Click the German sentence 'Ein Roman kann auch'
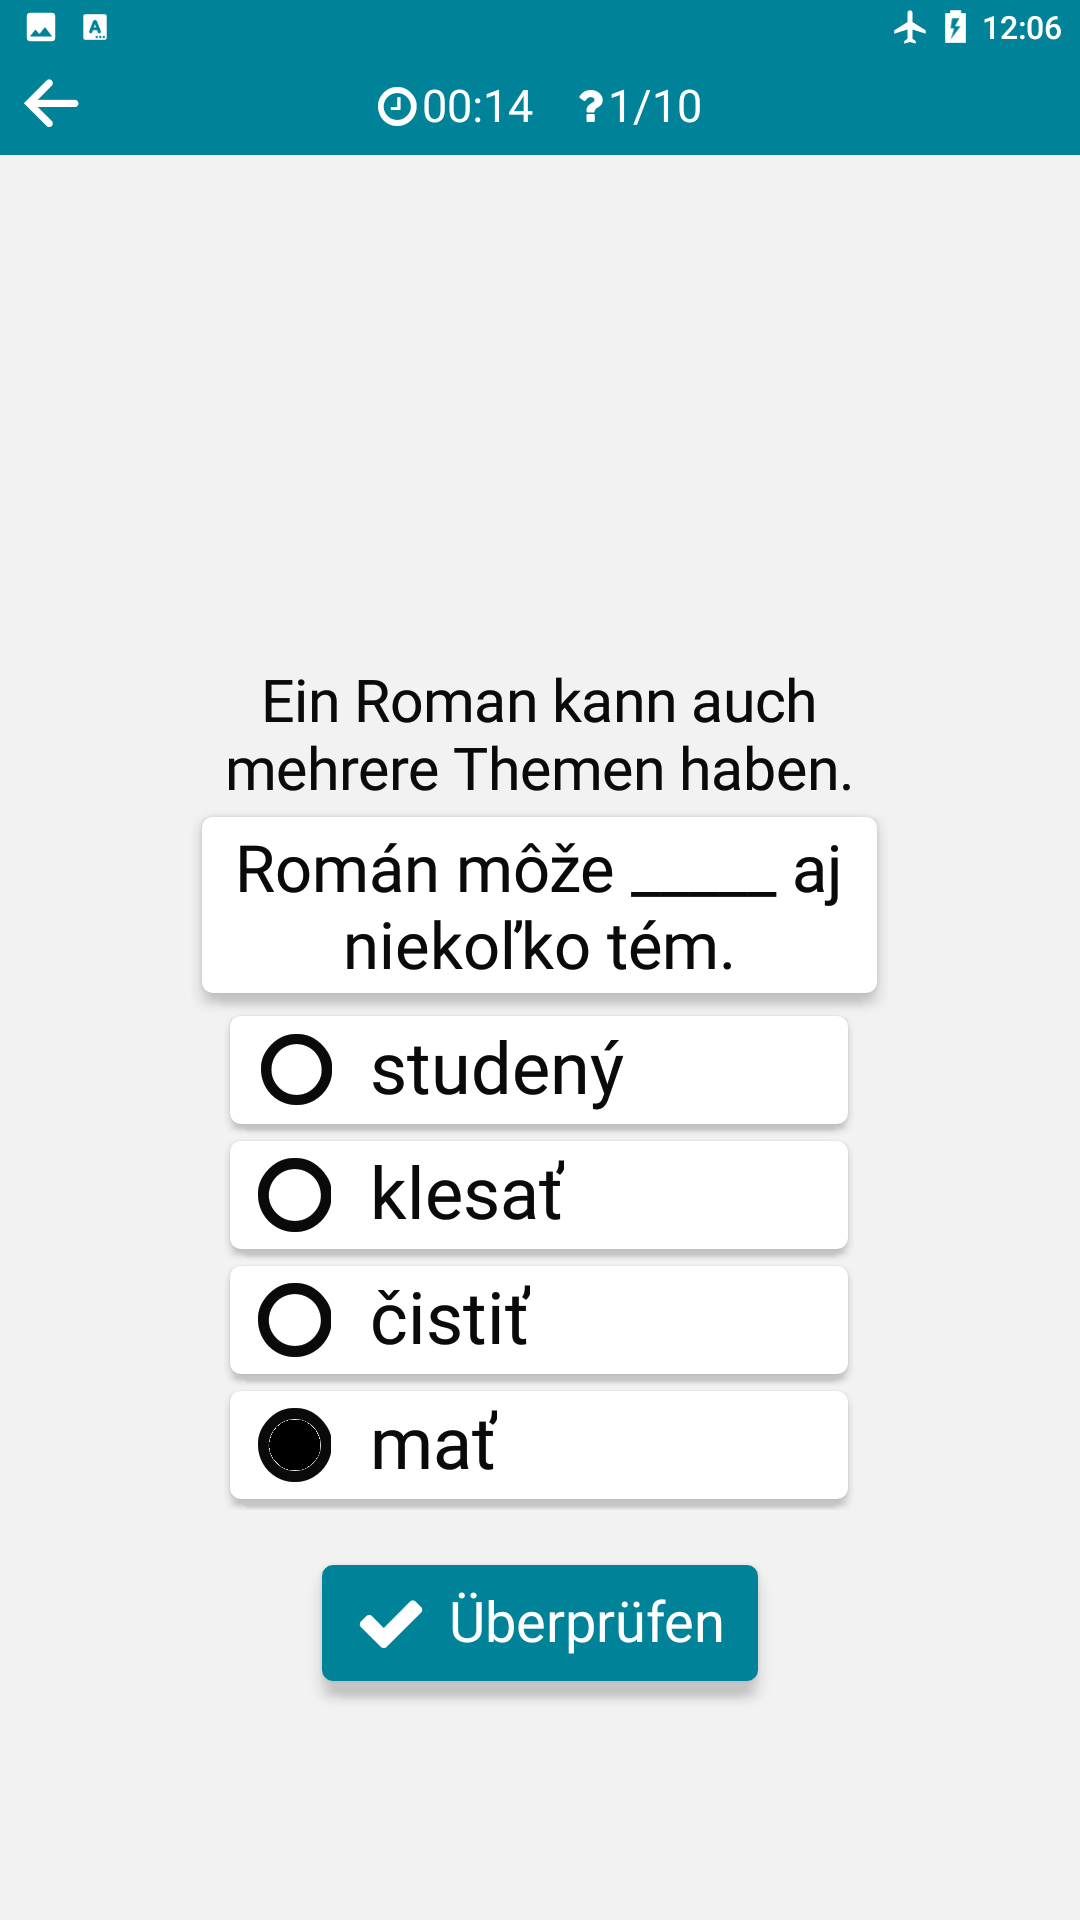This screenshot has width=1080, height=1920. [539, 702]
